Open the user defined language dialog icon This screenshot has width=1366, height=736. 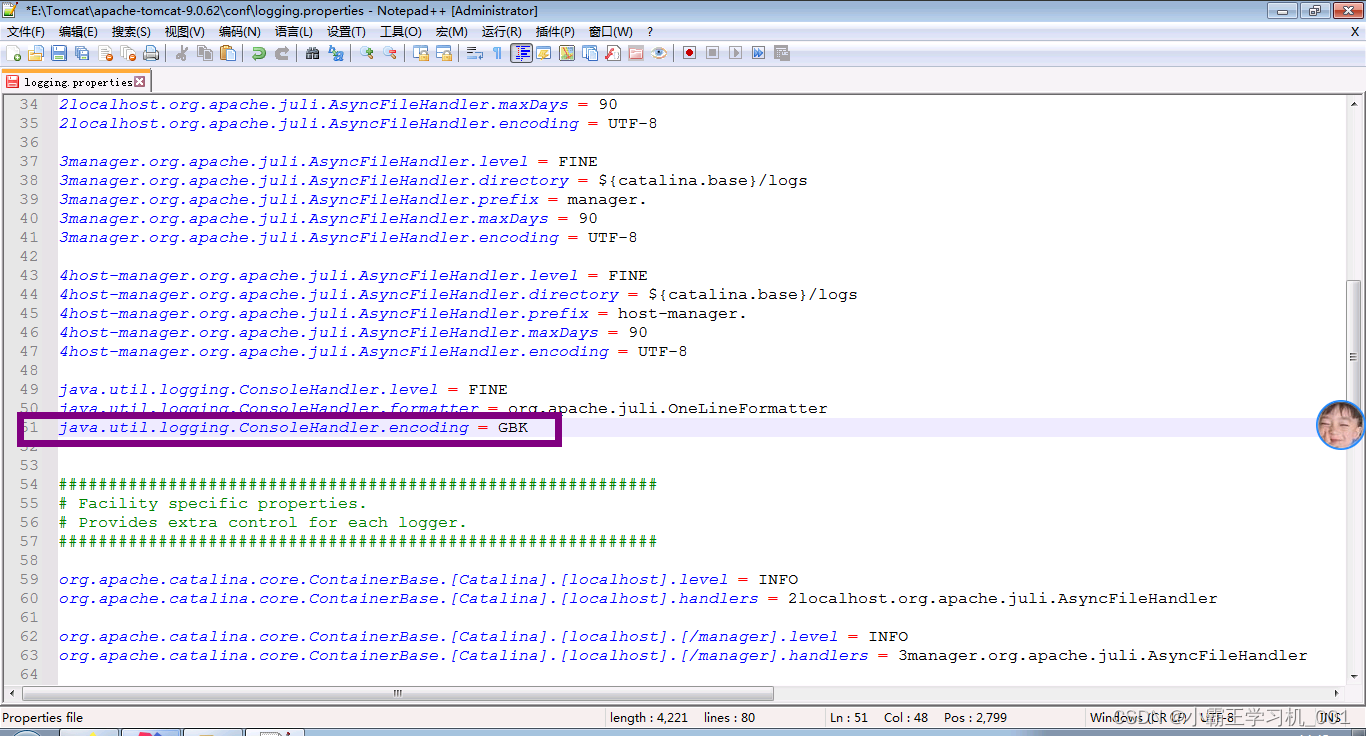(543, 53)
